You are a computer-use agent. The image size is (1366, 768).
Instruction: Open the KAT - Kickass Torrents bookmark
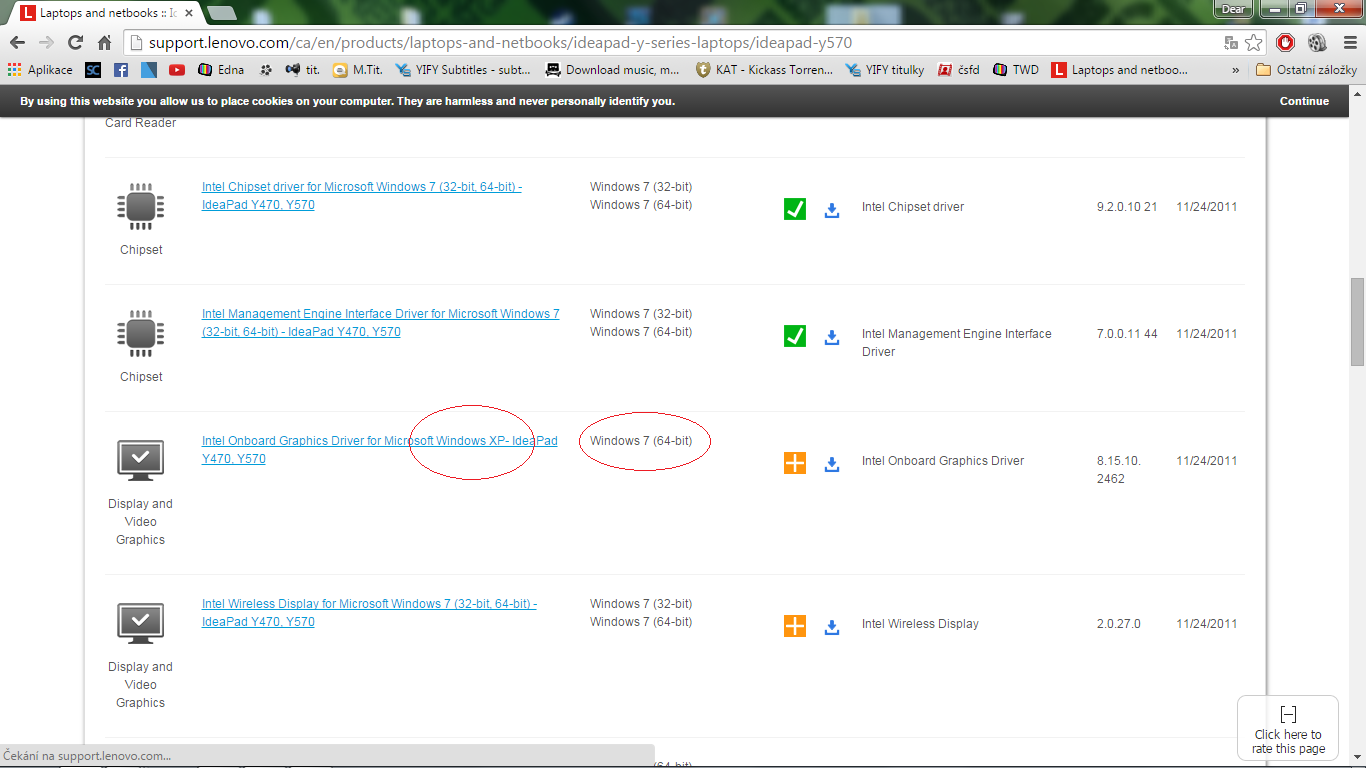(764, 70)
